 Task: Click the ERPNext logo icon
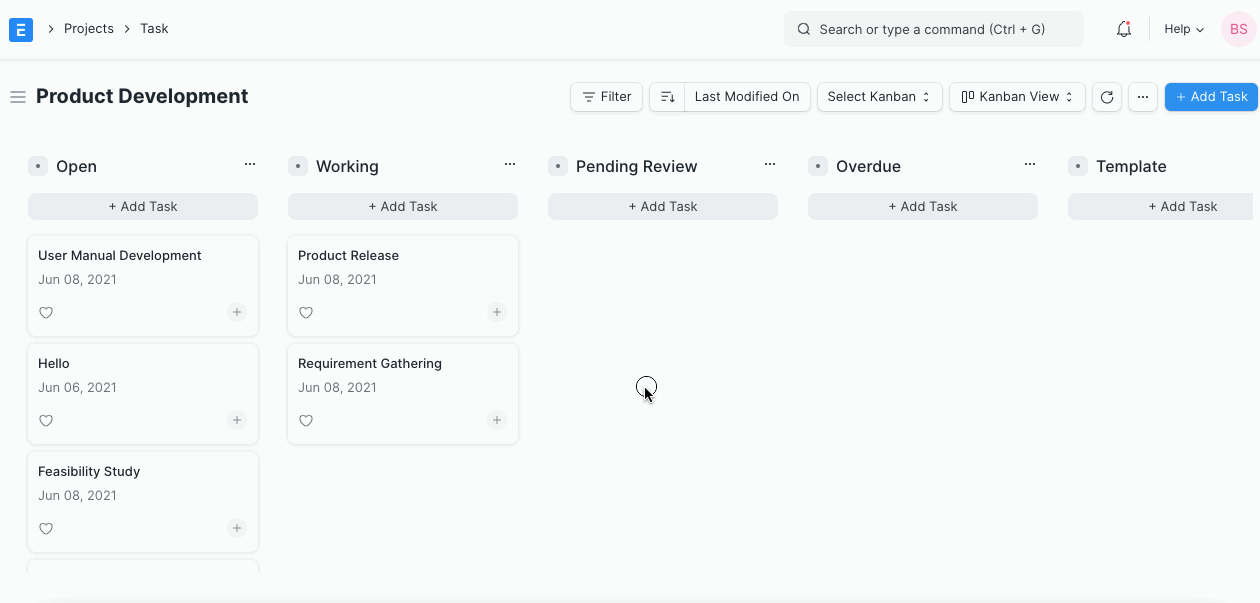click(20, 29)
